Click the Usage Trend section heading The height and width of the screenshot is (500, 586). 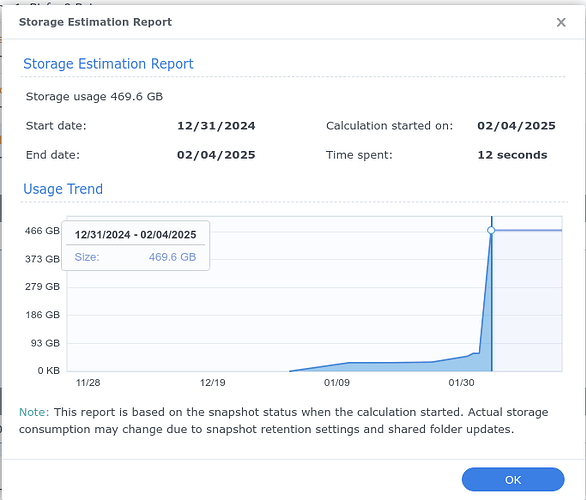click(63, 189)
